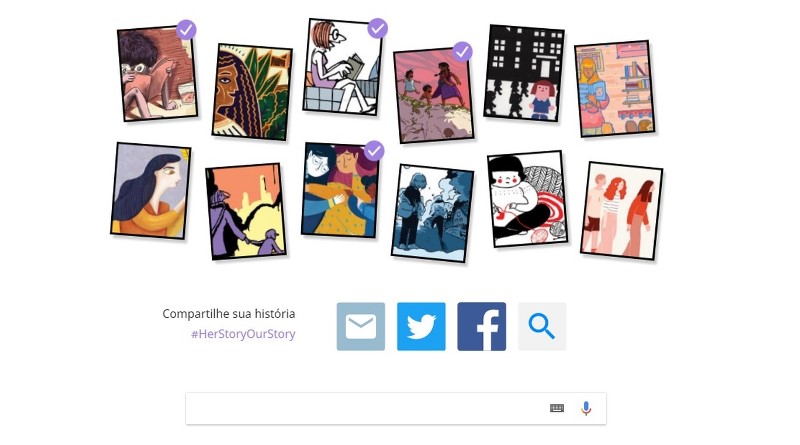Click checkmark on child reading story tile
800x445 pixels.
186,30
